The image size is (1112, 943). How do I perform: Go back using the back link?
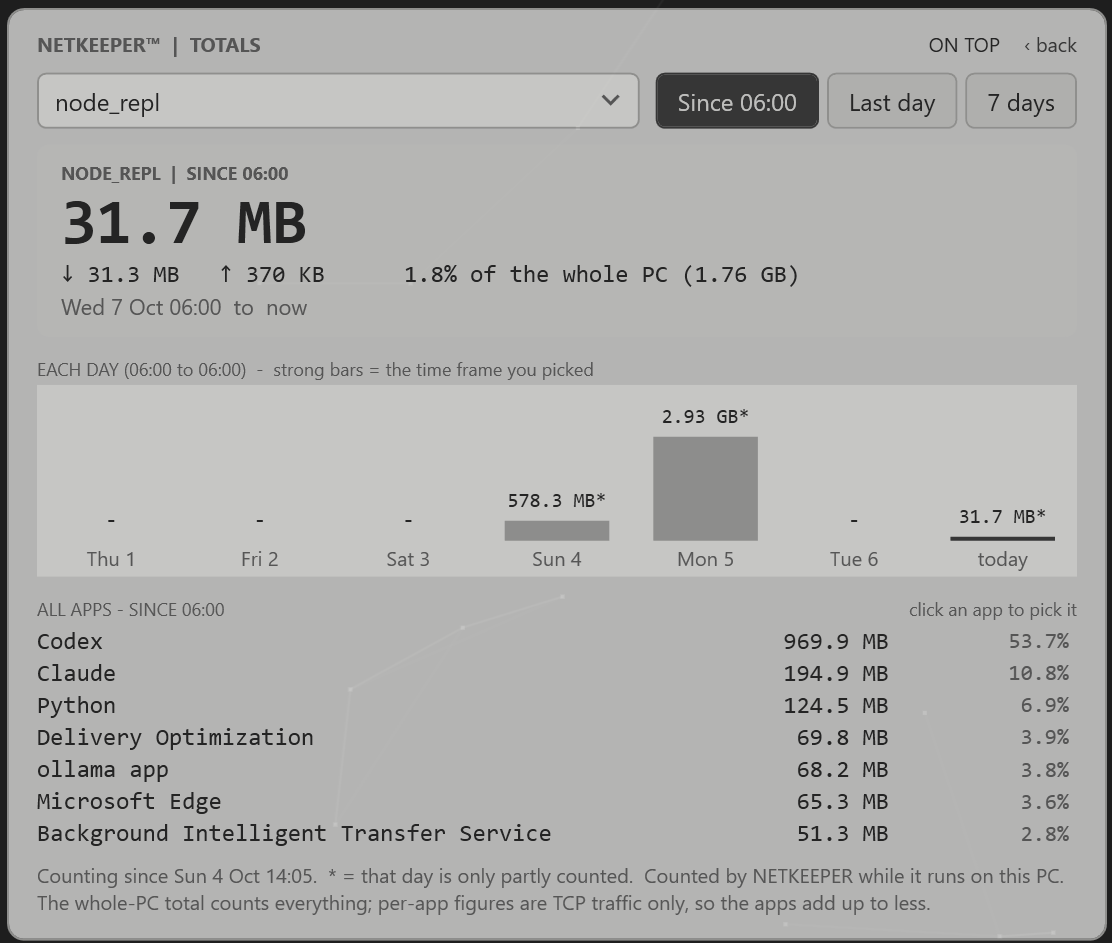pos(1050,45)
